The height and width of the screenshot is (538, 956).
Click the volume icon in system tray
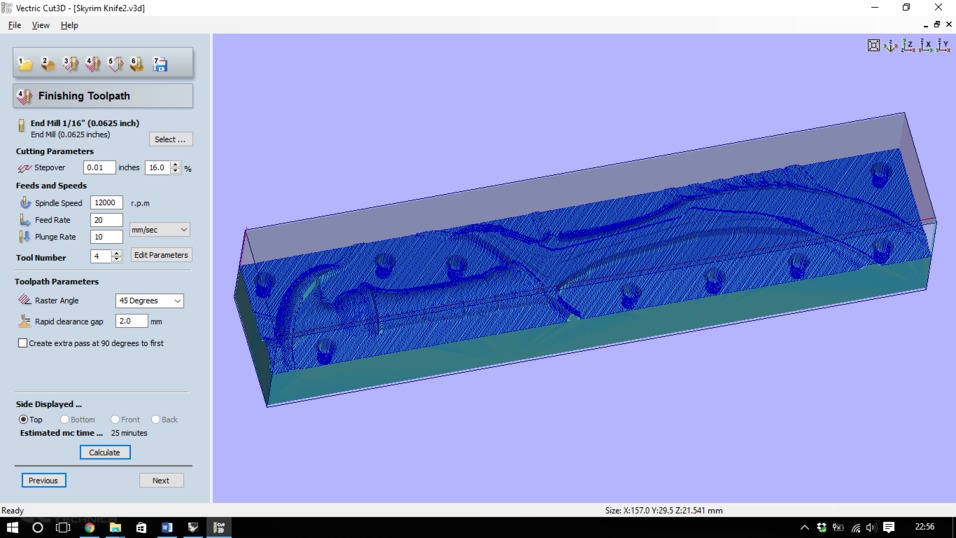pyautogui.click(x=871, y=528)
